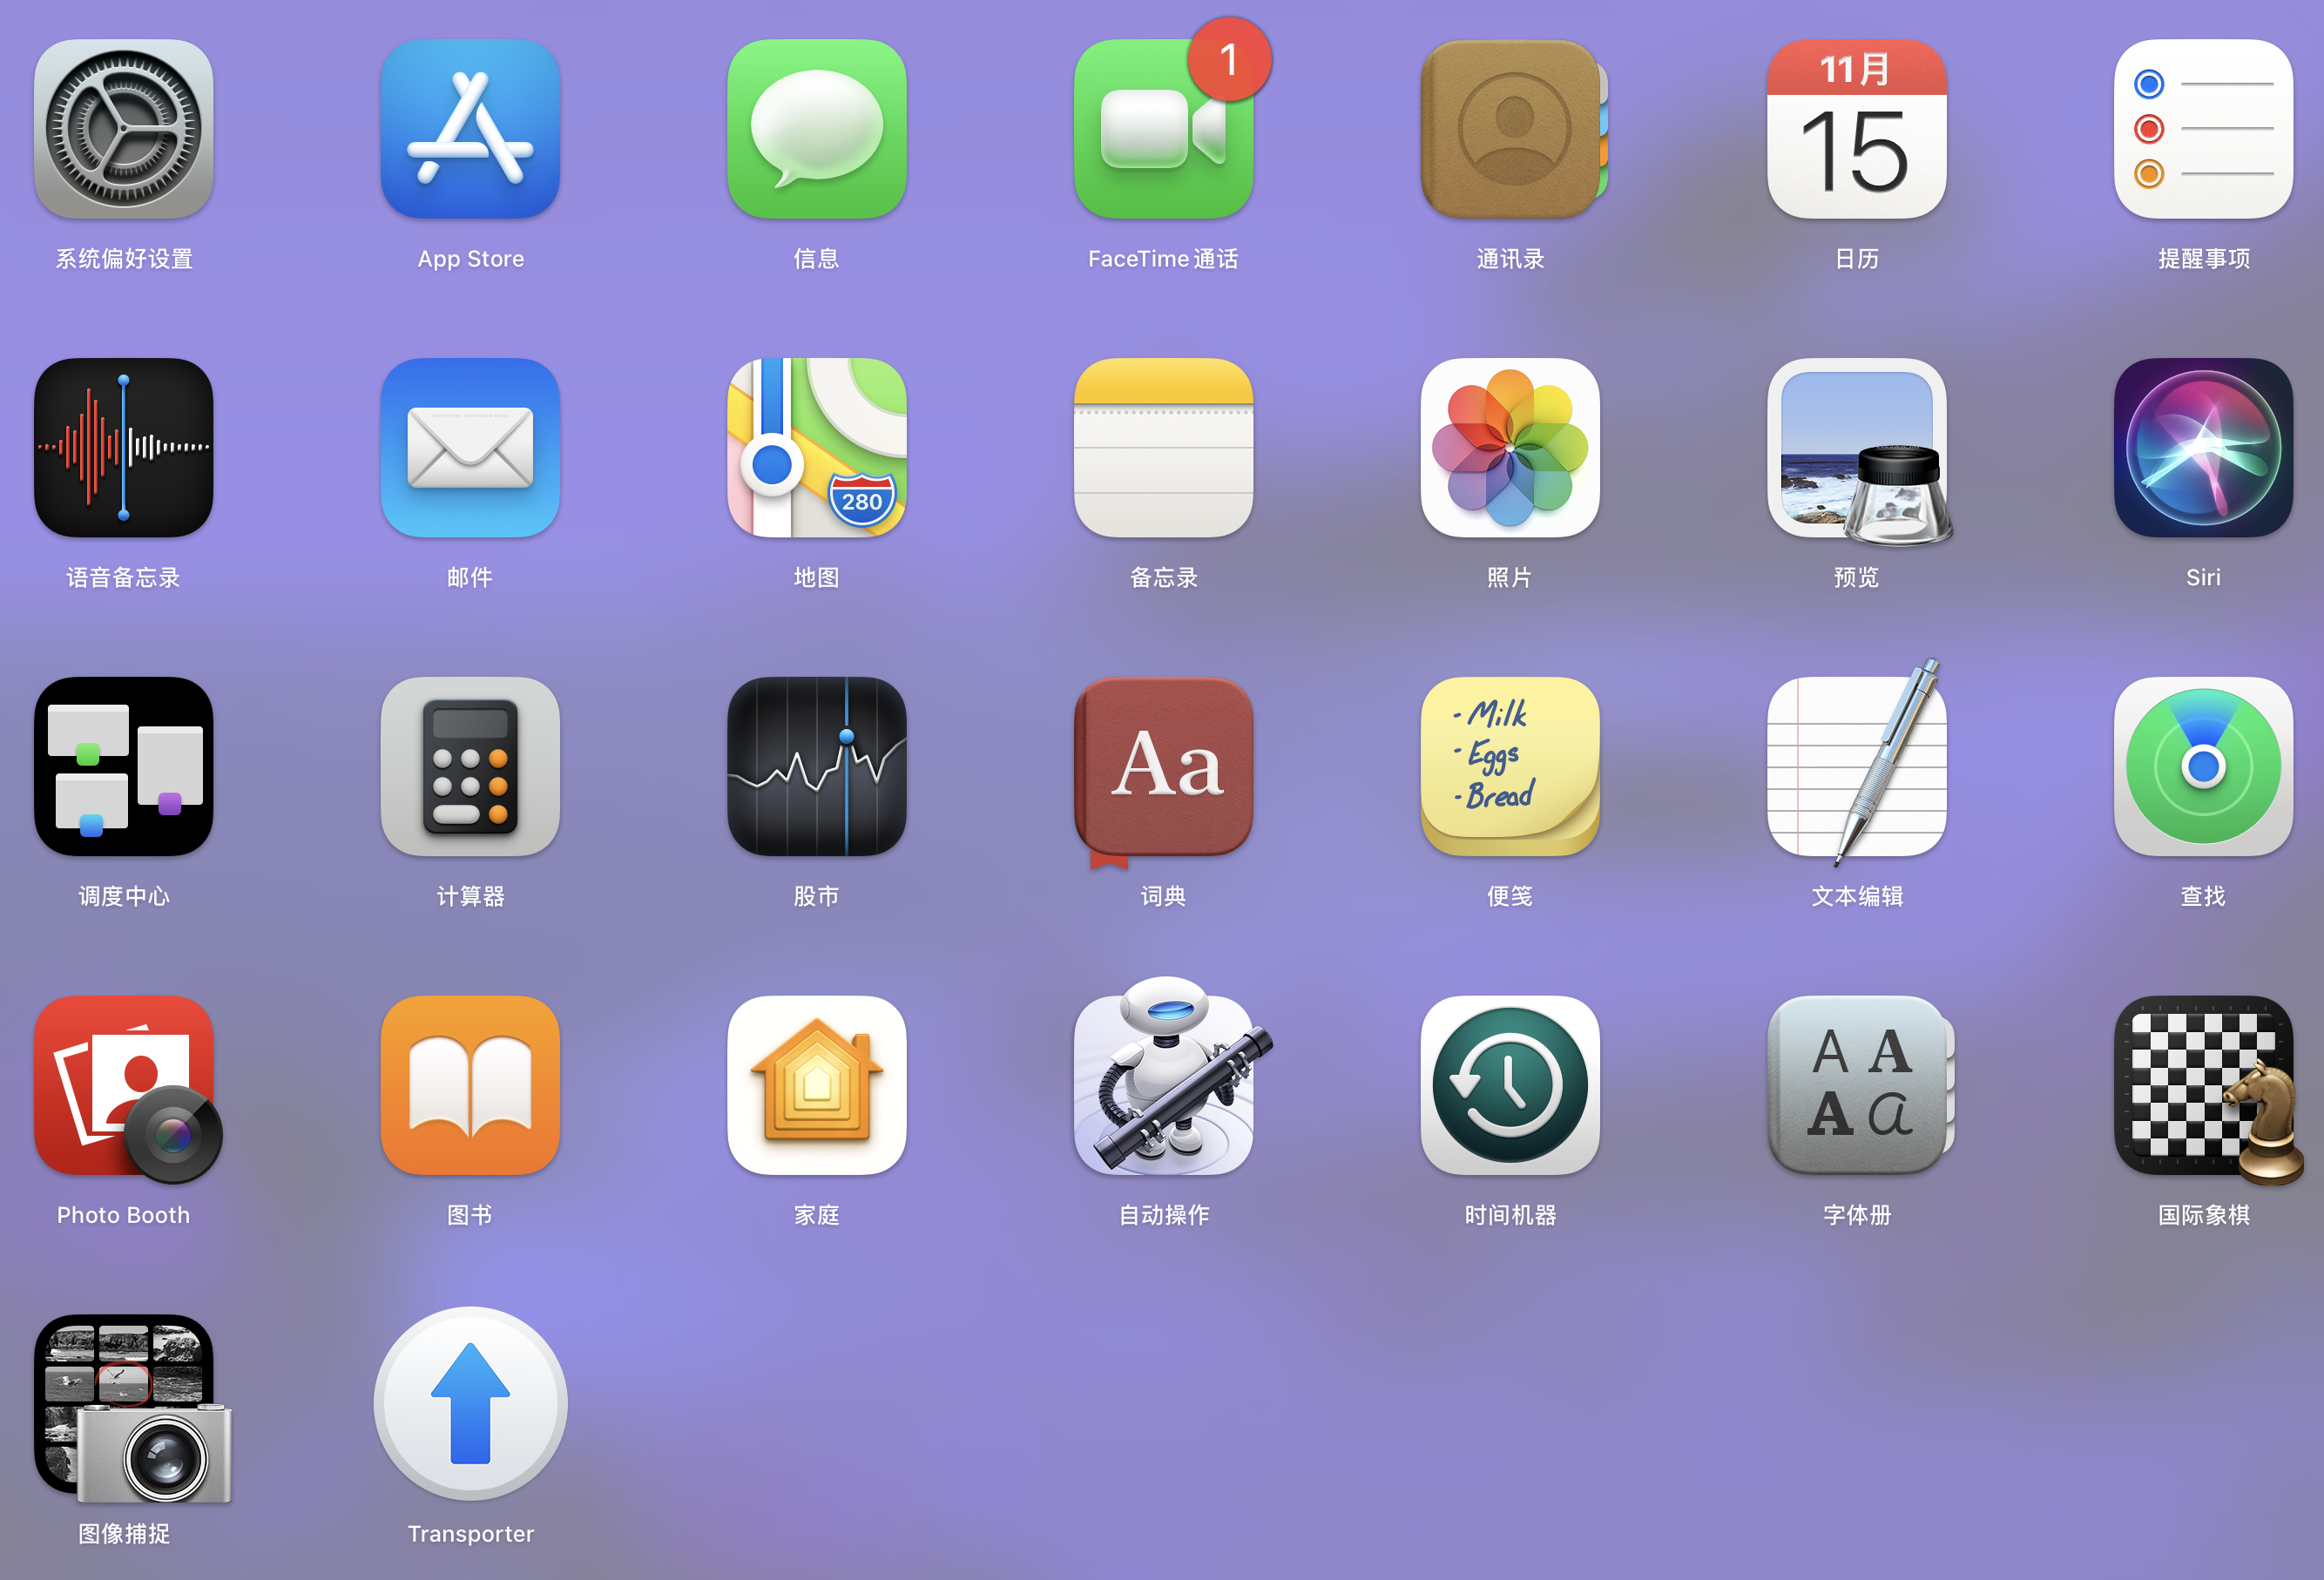
Task: Open the Find My (查找) radar icon
Action: point(2203,766)
